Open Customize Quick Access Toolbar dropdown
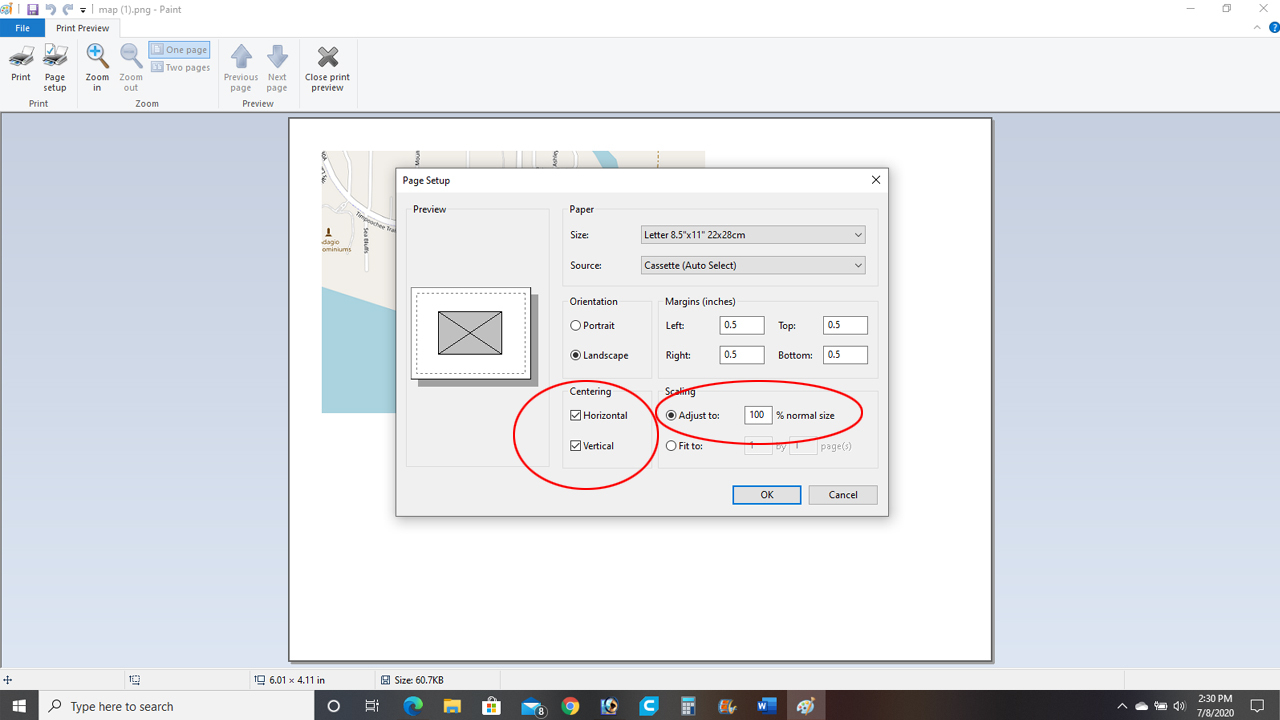This screenshot has height=720, width=1280. pos(83,10)
